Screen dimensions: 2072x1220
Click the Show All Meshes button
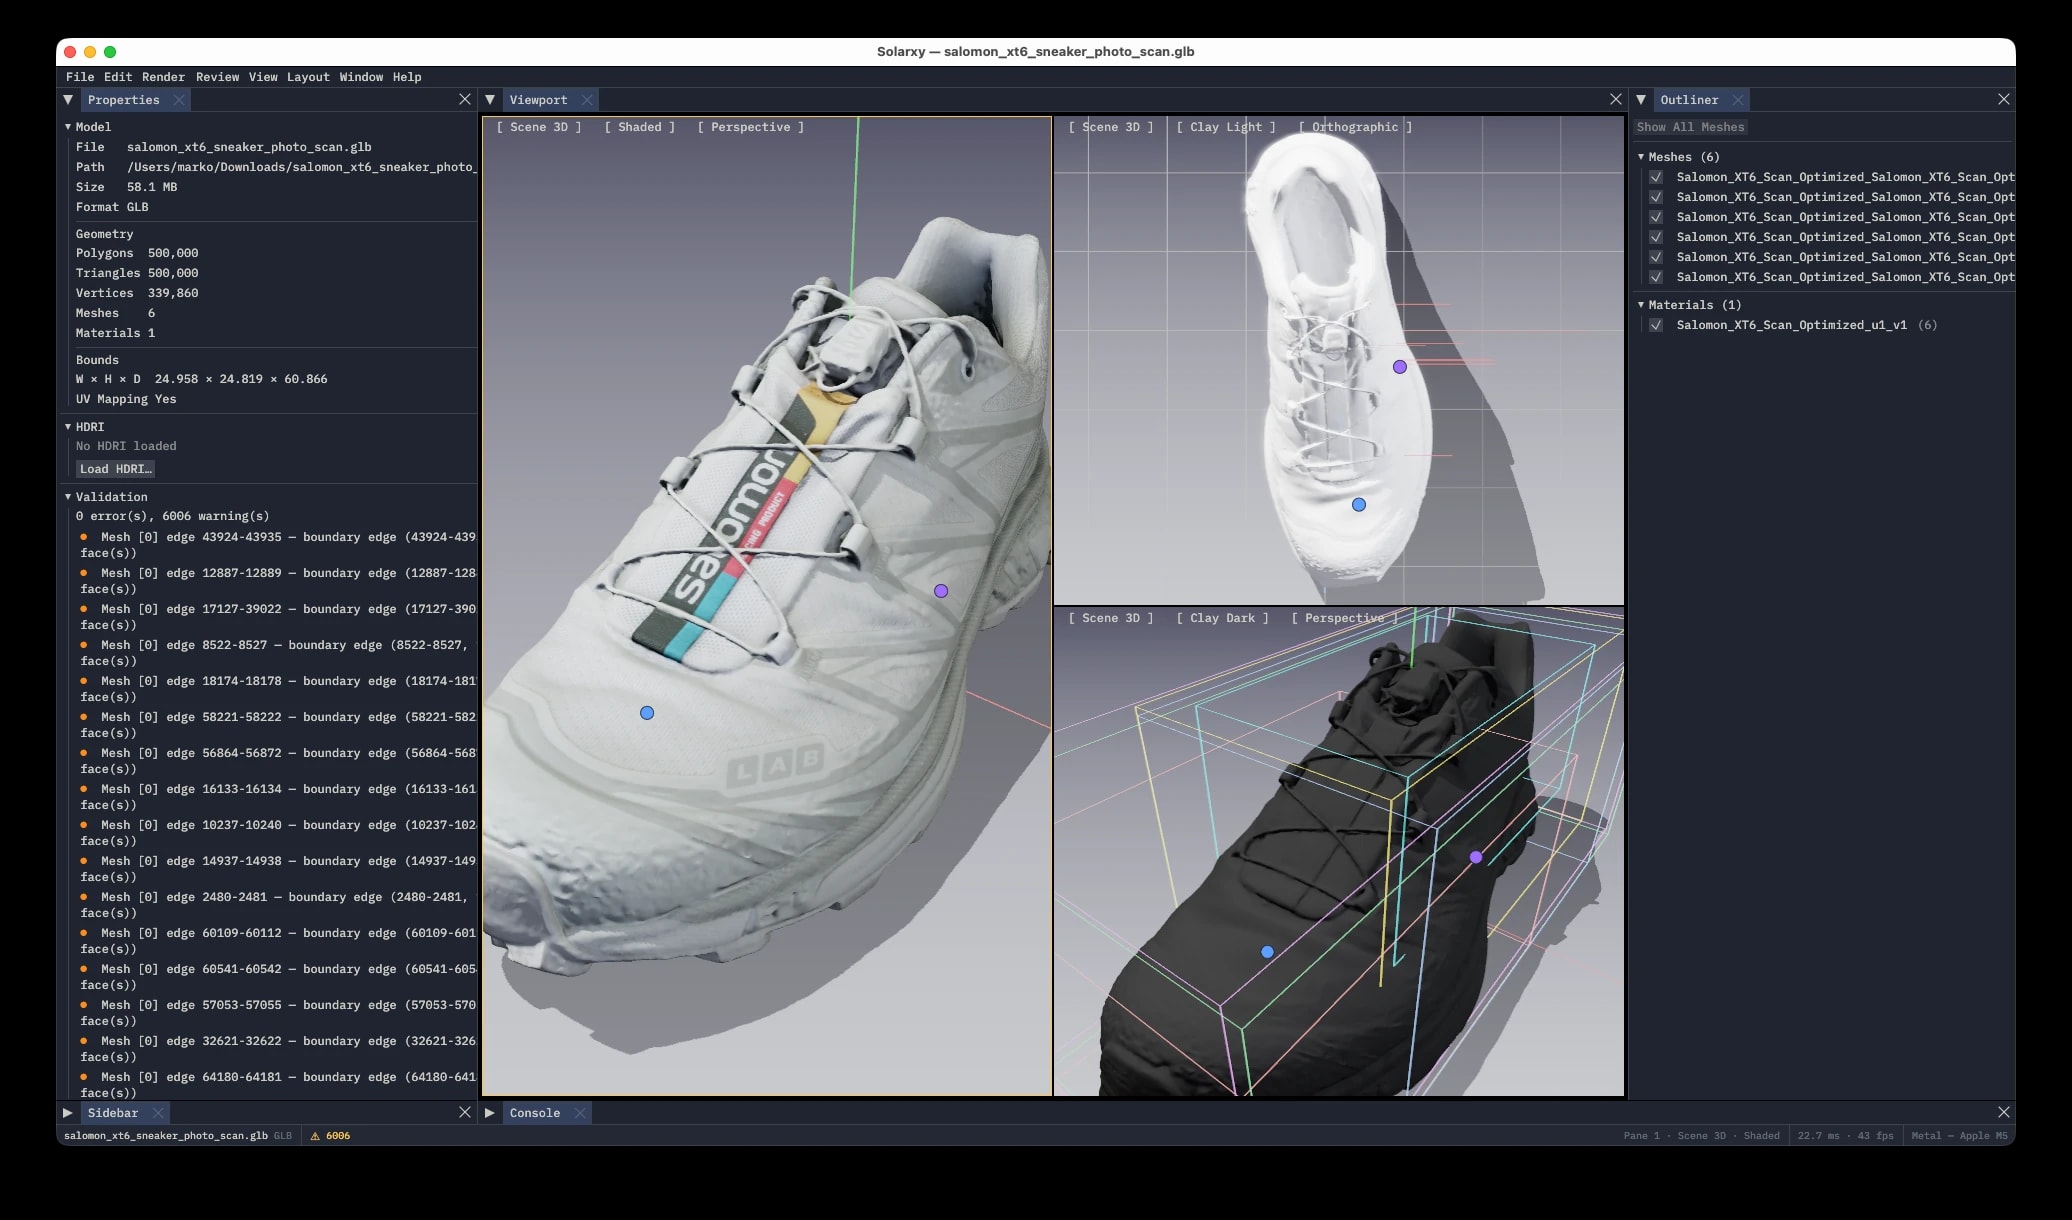pos(1691,127)
